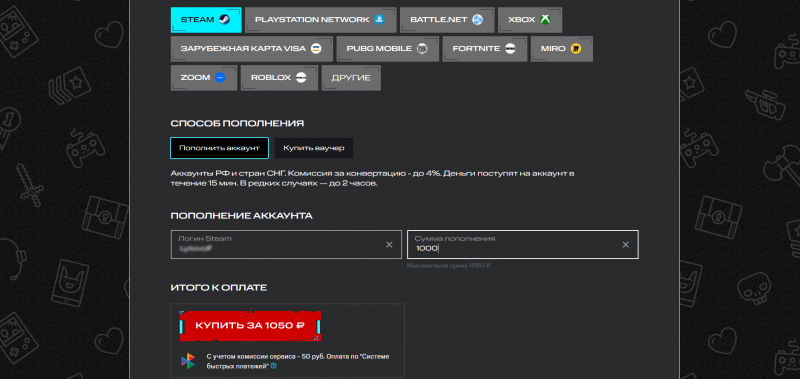This screenshot has width=800, height=379.
Task: Open the payment info help icon
Action: (x=274, y=366)
